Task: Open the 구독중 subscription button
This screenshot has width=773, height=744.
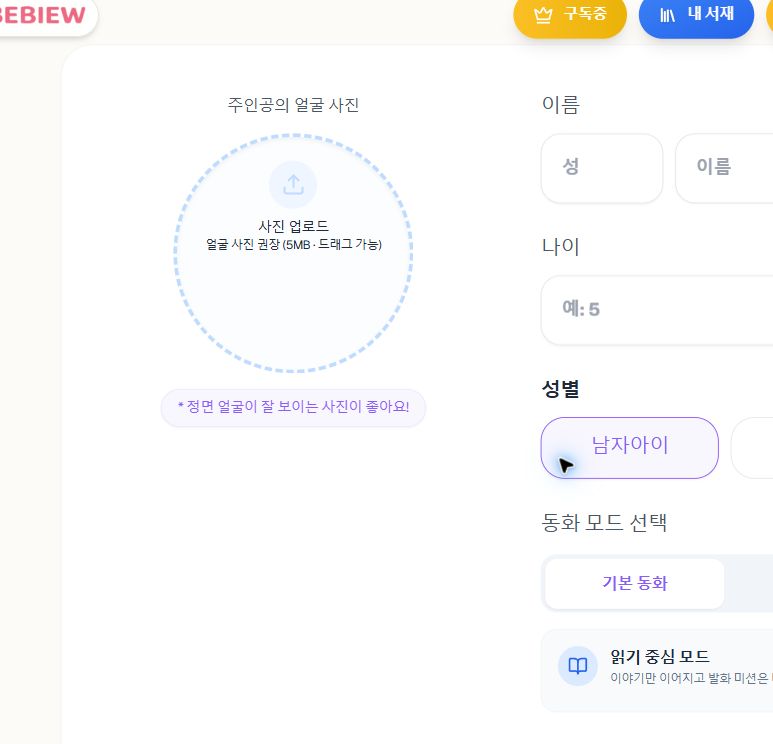Action: (570, 15)
